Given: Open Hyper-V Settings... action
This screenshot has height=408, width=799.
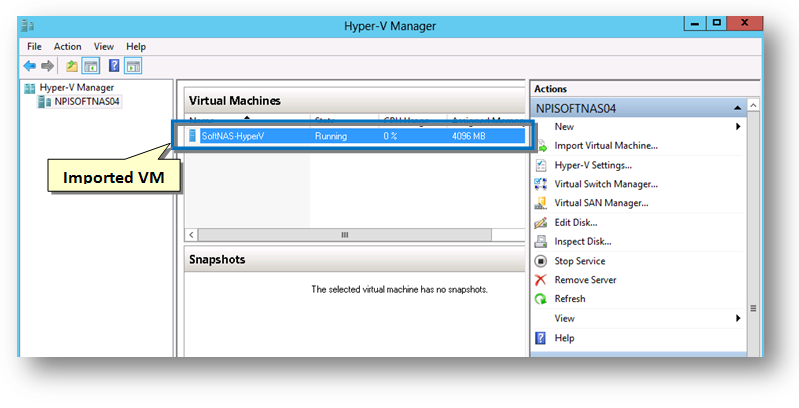Looking at the screenshot, I should pos(593,165).
